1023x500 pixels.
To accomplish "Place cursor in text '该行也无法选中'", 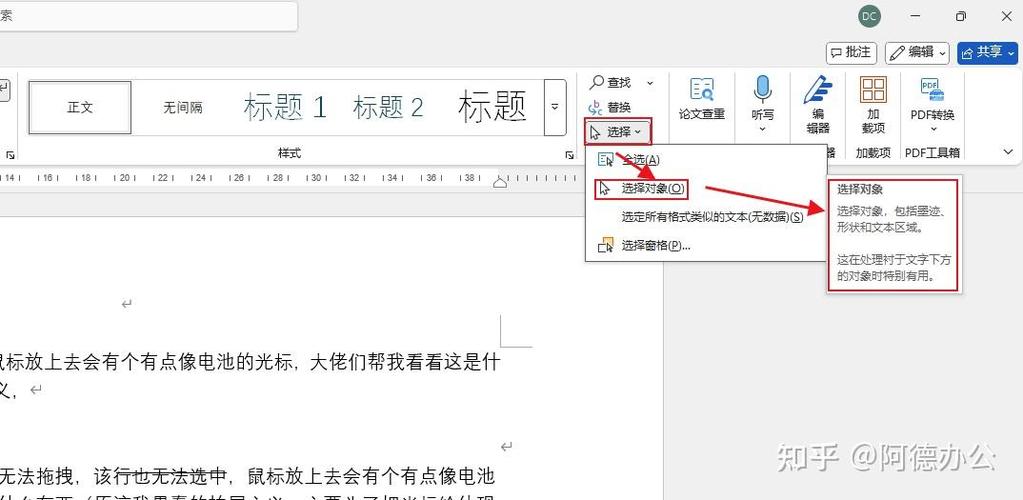I will pyautogui.click(x=160, y=477).
